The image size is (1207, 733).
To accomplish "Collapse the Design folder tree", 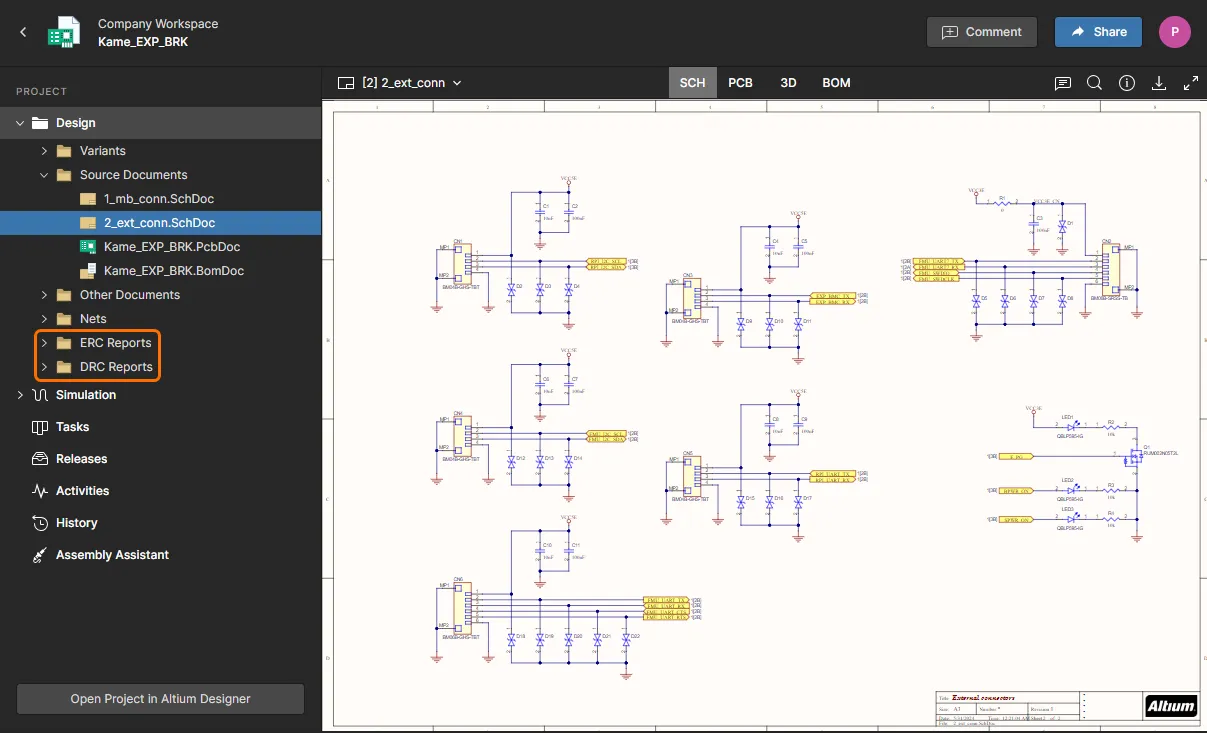I will [x=20, y=123].
